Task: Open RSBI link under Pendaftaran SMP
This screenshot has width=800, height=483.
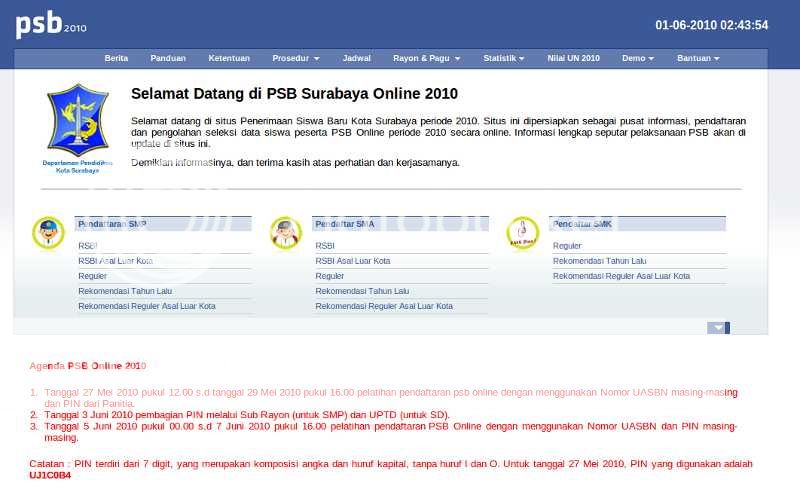Action: [88, 246]
